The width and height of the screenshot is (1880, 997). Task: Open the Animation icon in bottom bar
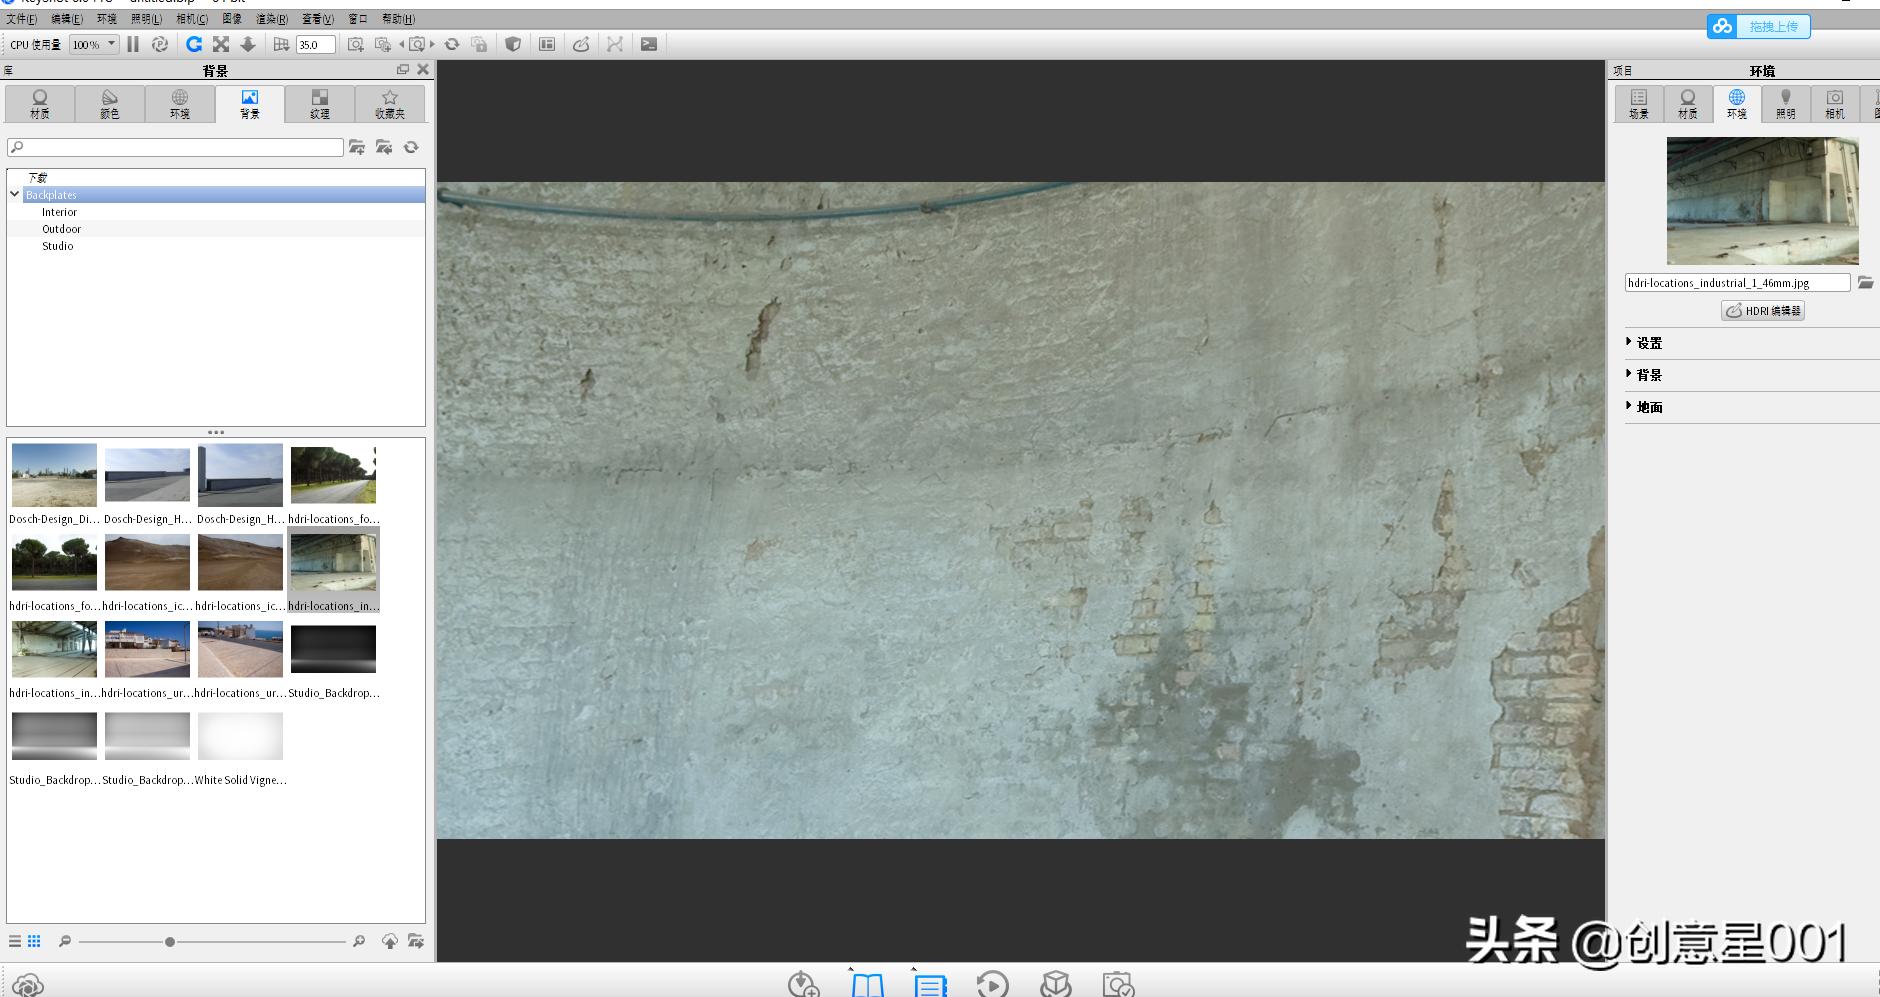(993, 985)
